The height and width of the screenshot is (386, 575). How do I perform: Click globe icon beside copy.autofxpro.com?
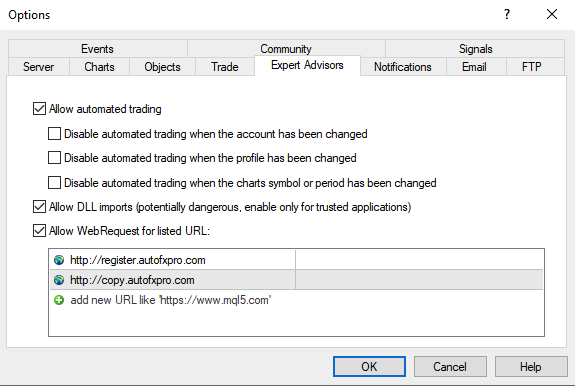pyautogui.click(x=59, y=280)
